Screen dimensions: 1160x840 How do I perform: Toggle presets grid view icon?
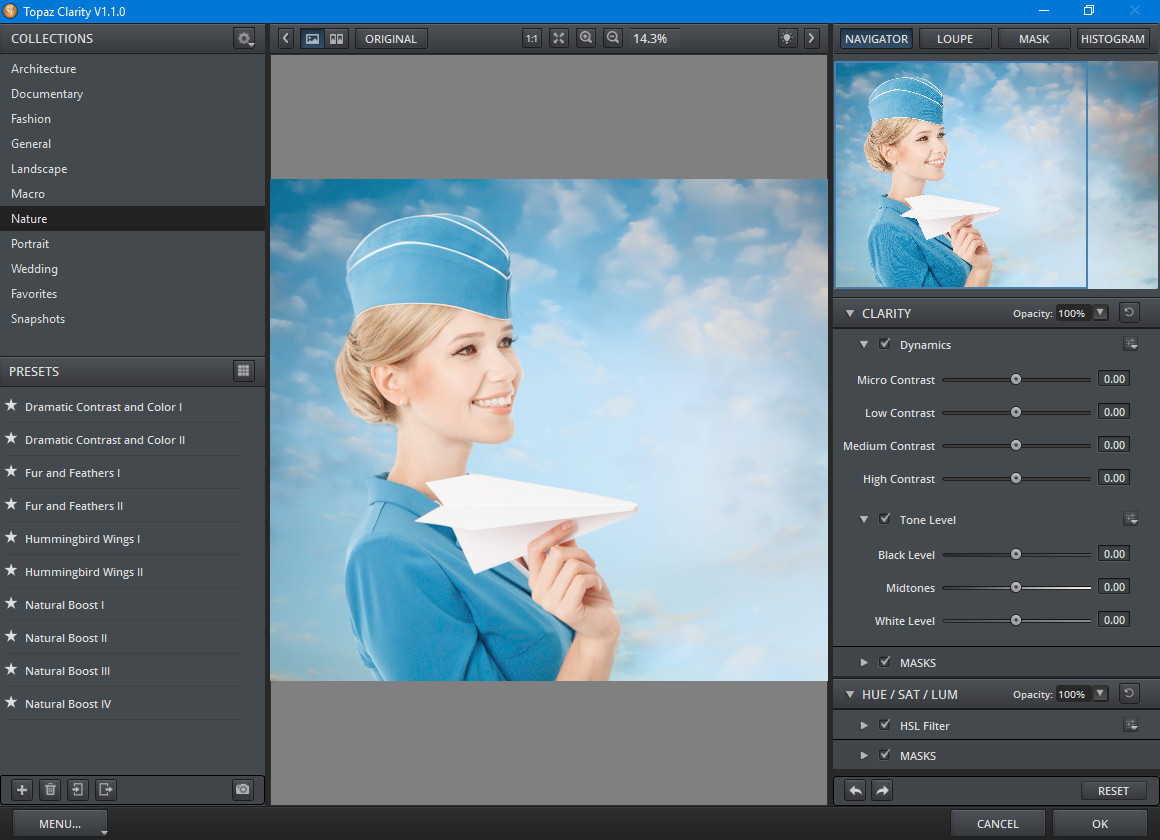click(x=244, y=371)
